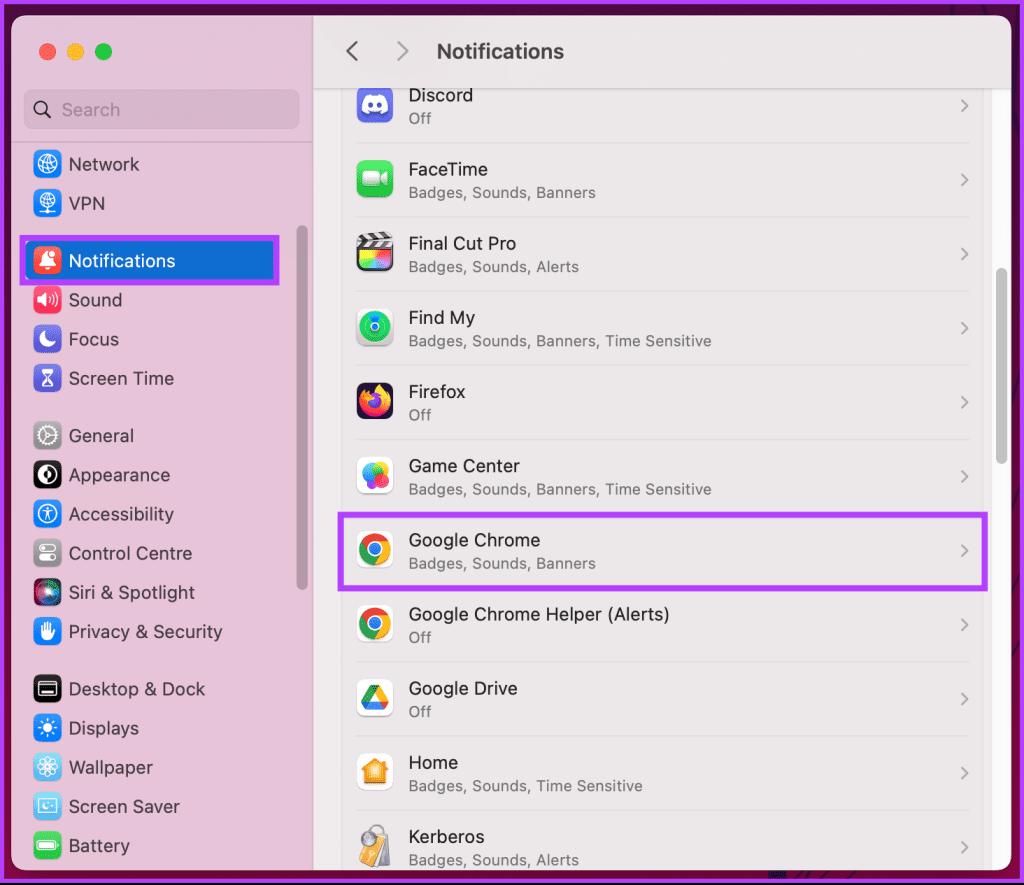Select the Discord app icon
Viewport: 1024px width, 885px height.
pos(374,105)
